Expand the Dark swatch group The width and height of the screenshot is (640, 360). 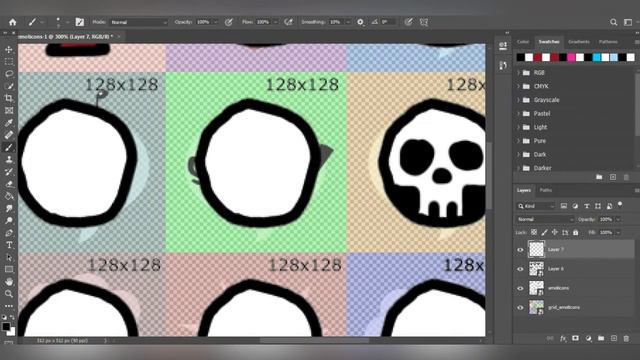click(519, 154)
